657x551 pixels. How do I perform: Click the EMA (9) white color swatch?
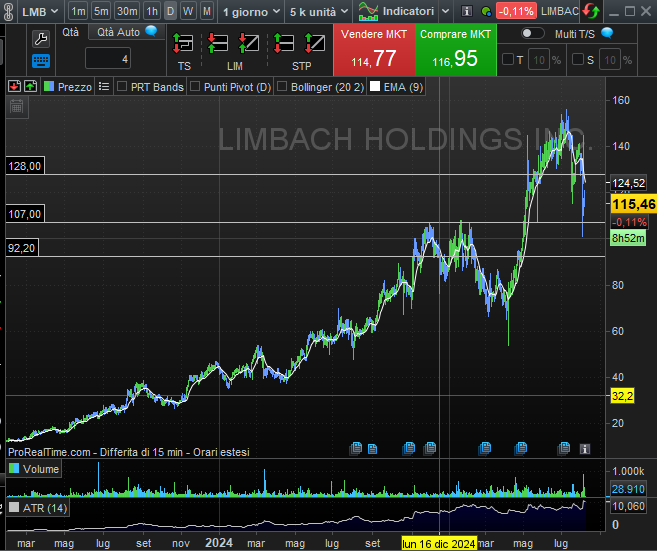pyautogui.click(x=375, y=87)
